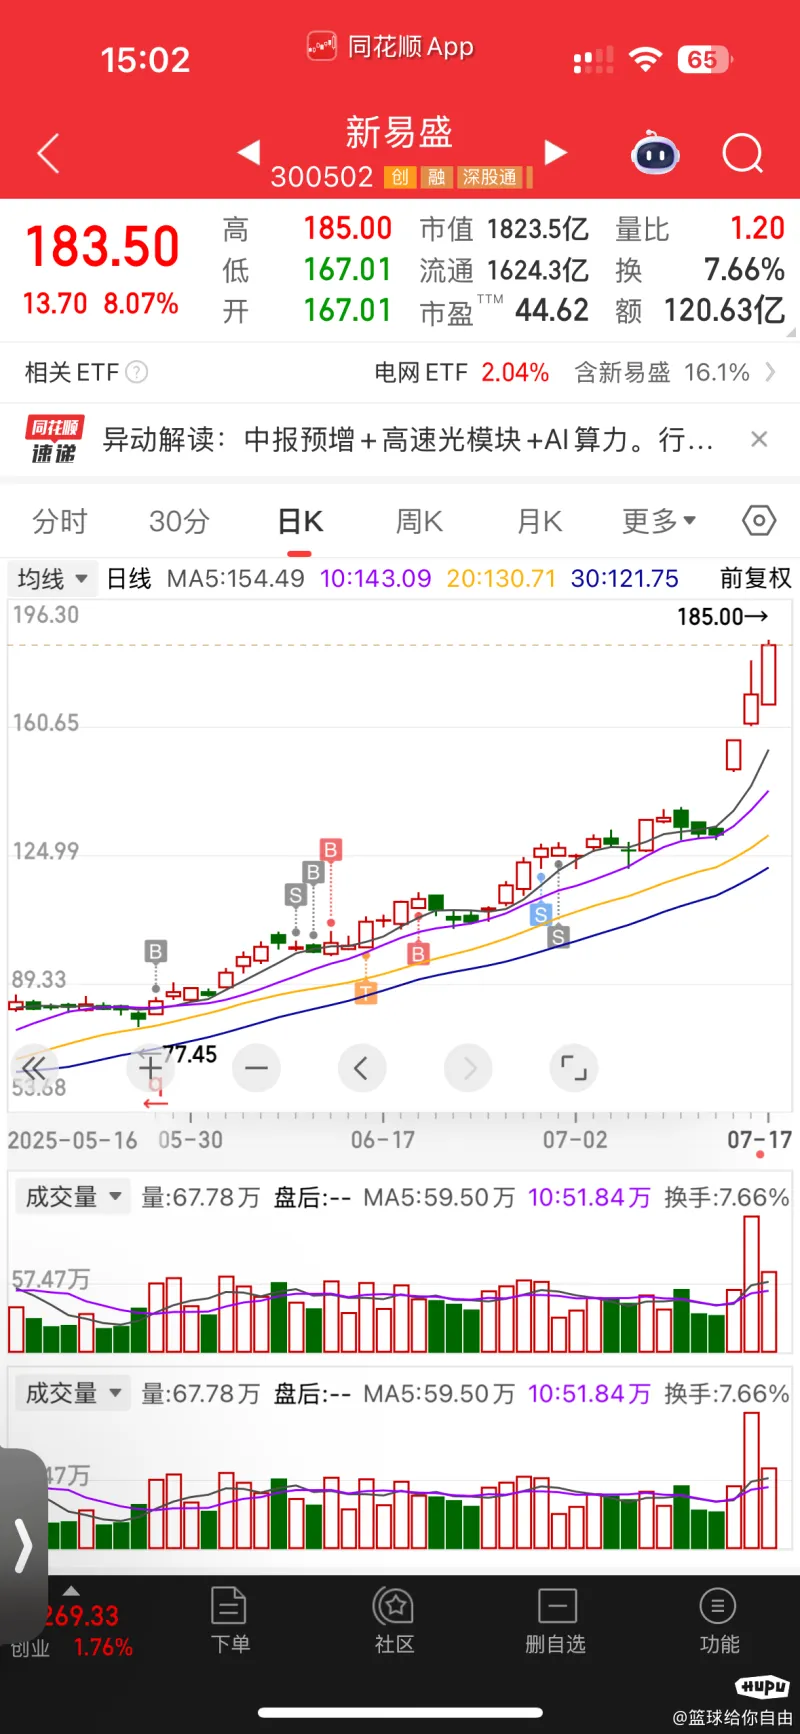Image resolution: width=800 pixels, height=1734 pixels.
Task: Tap 市值 1823.5亿 value
Action: coord(504,229)
